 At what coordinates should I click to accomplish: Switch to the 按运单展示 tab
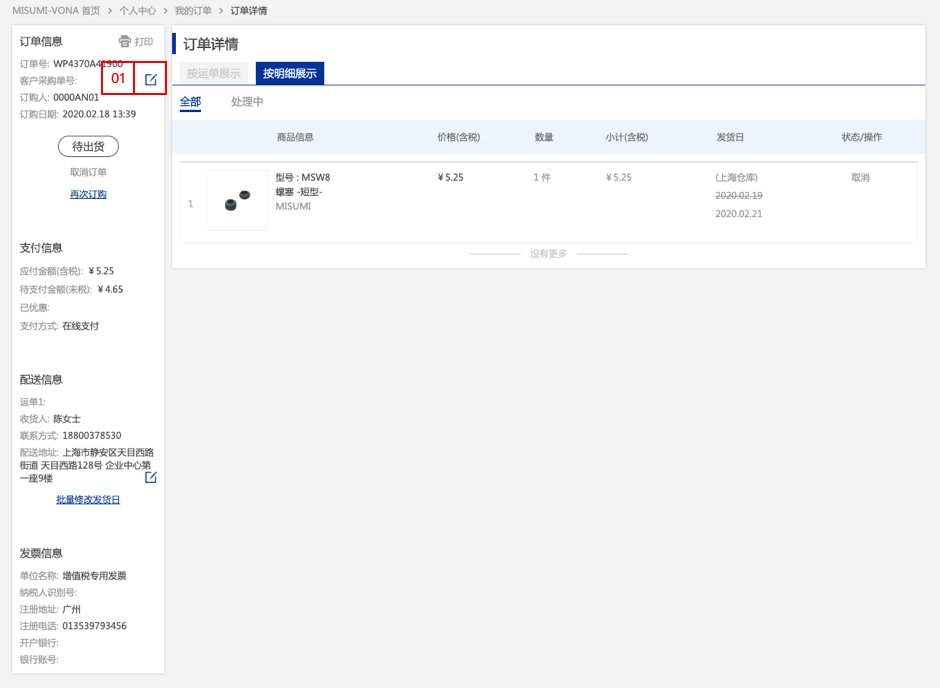pos(214,73)
